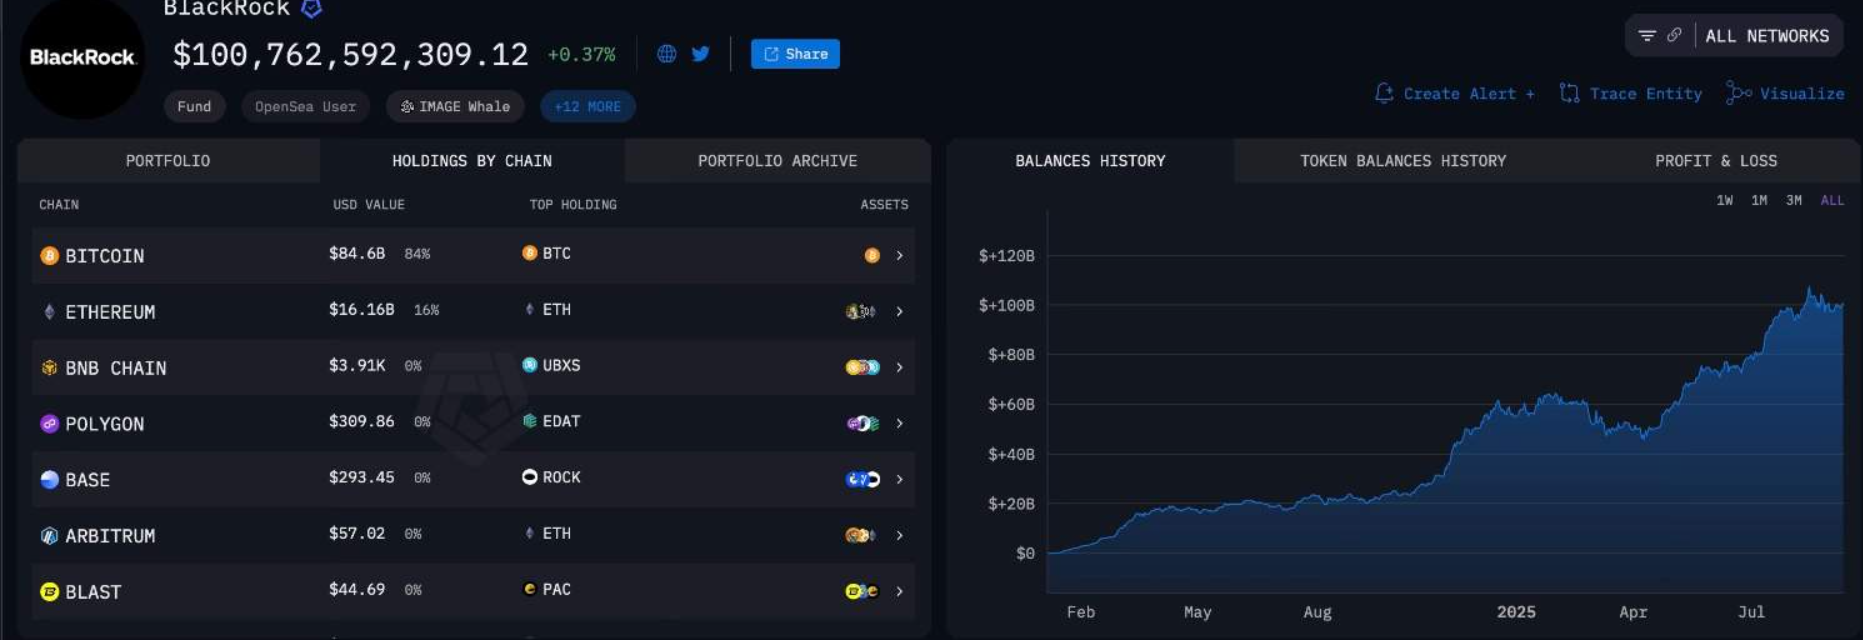Viewport: 1863px width, 640px height.
Task: Open the Portfolio Archive tab
Action: [x=778, y=161]
